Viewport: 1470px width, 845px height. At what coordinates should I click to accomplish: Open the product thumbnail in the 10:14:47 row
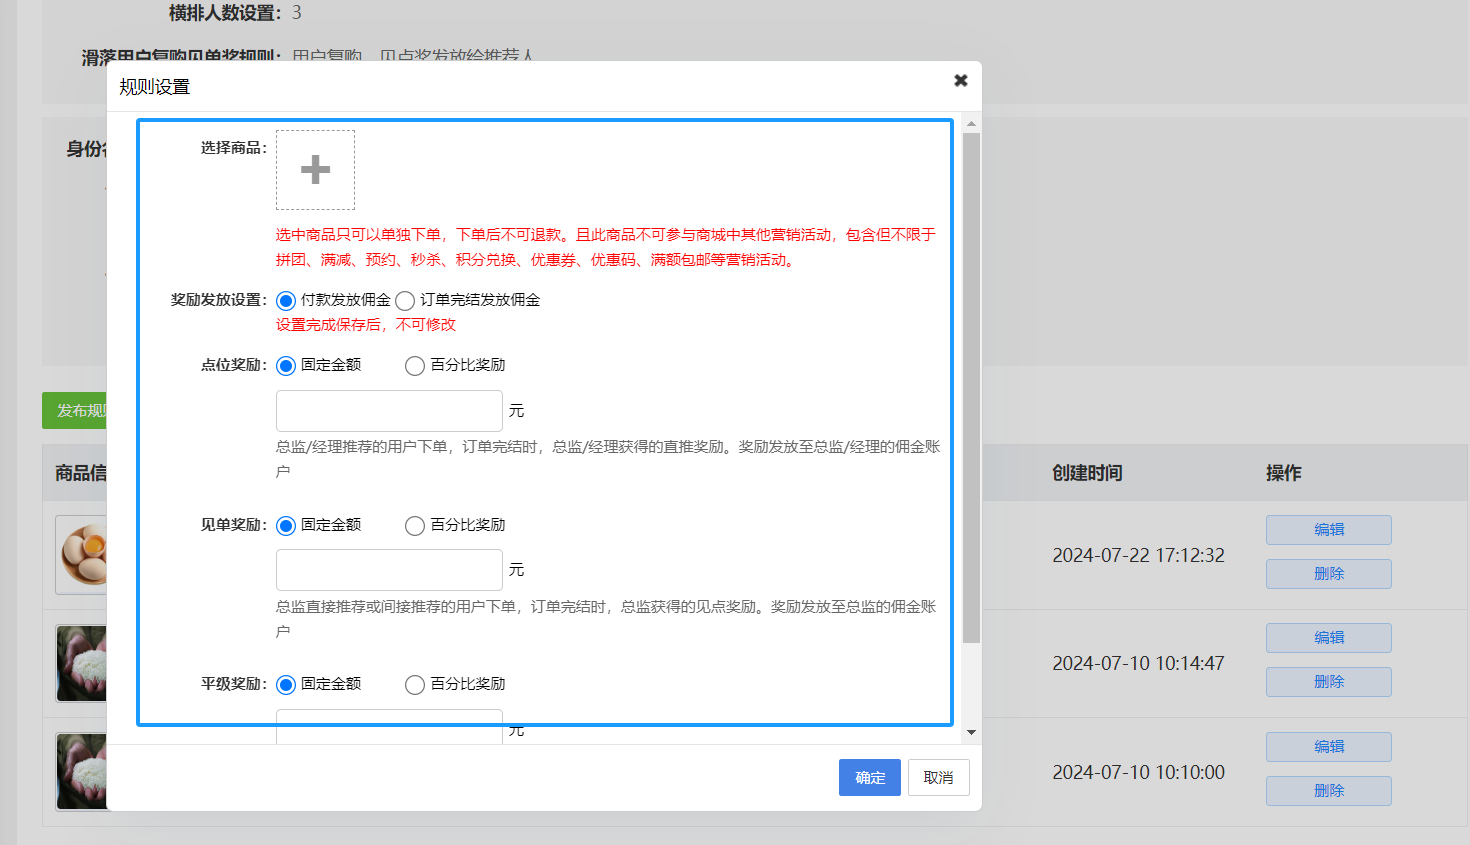[x=82, y=663]
